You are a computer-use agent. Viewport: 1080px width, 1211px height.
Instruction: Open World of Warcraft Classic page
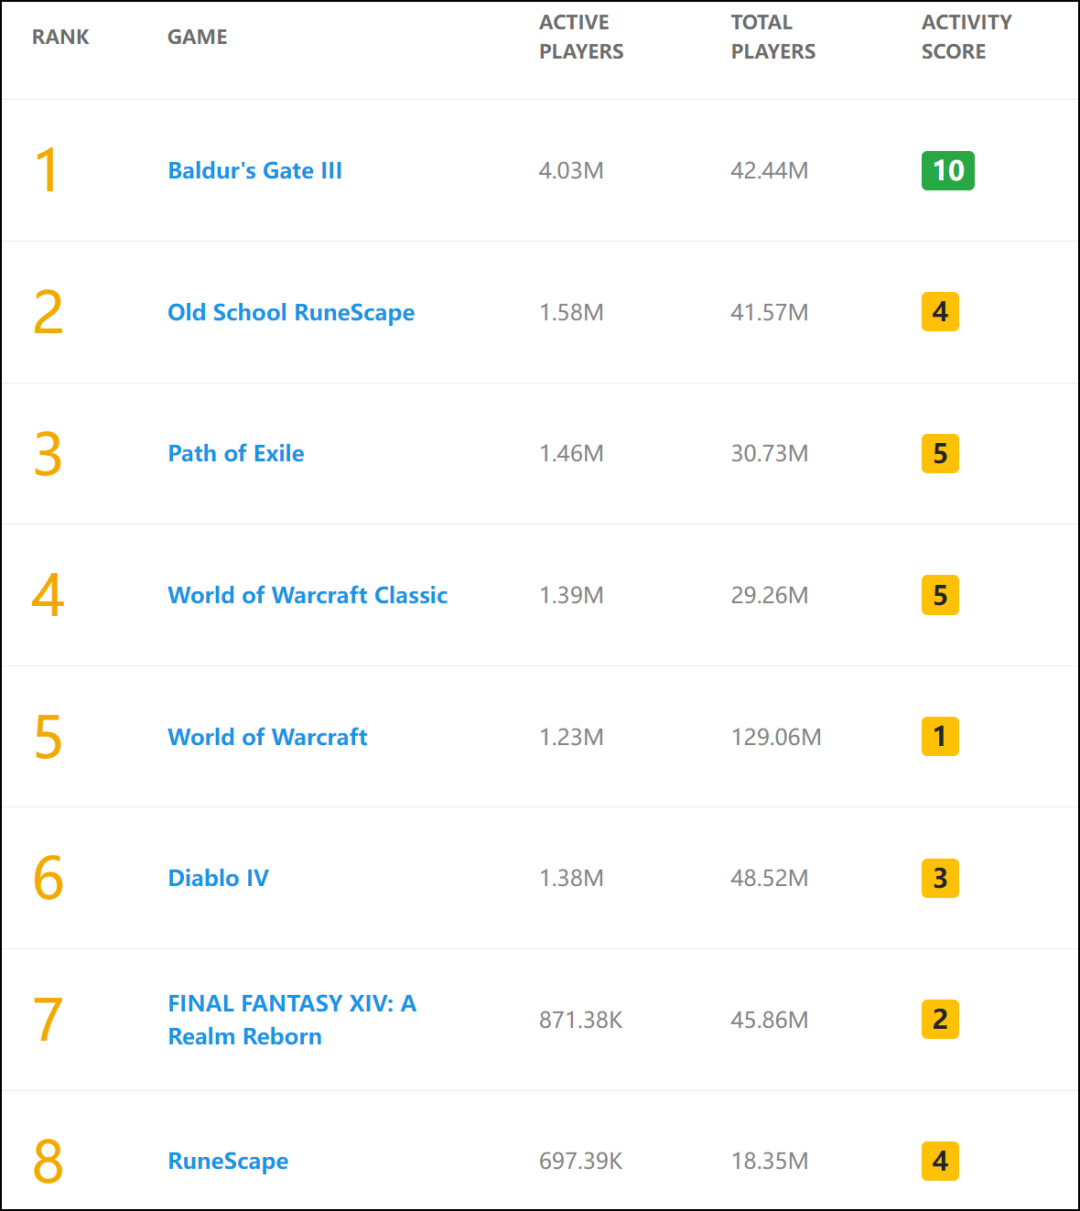click(307, 596)
